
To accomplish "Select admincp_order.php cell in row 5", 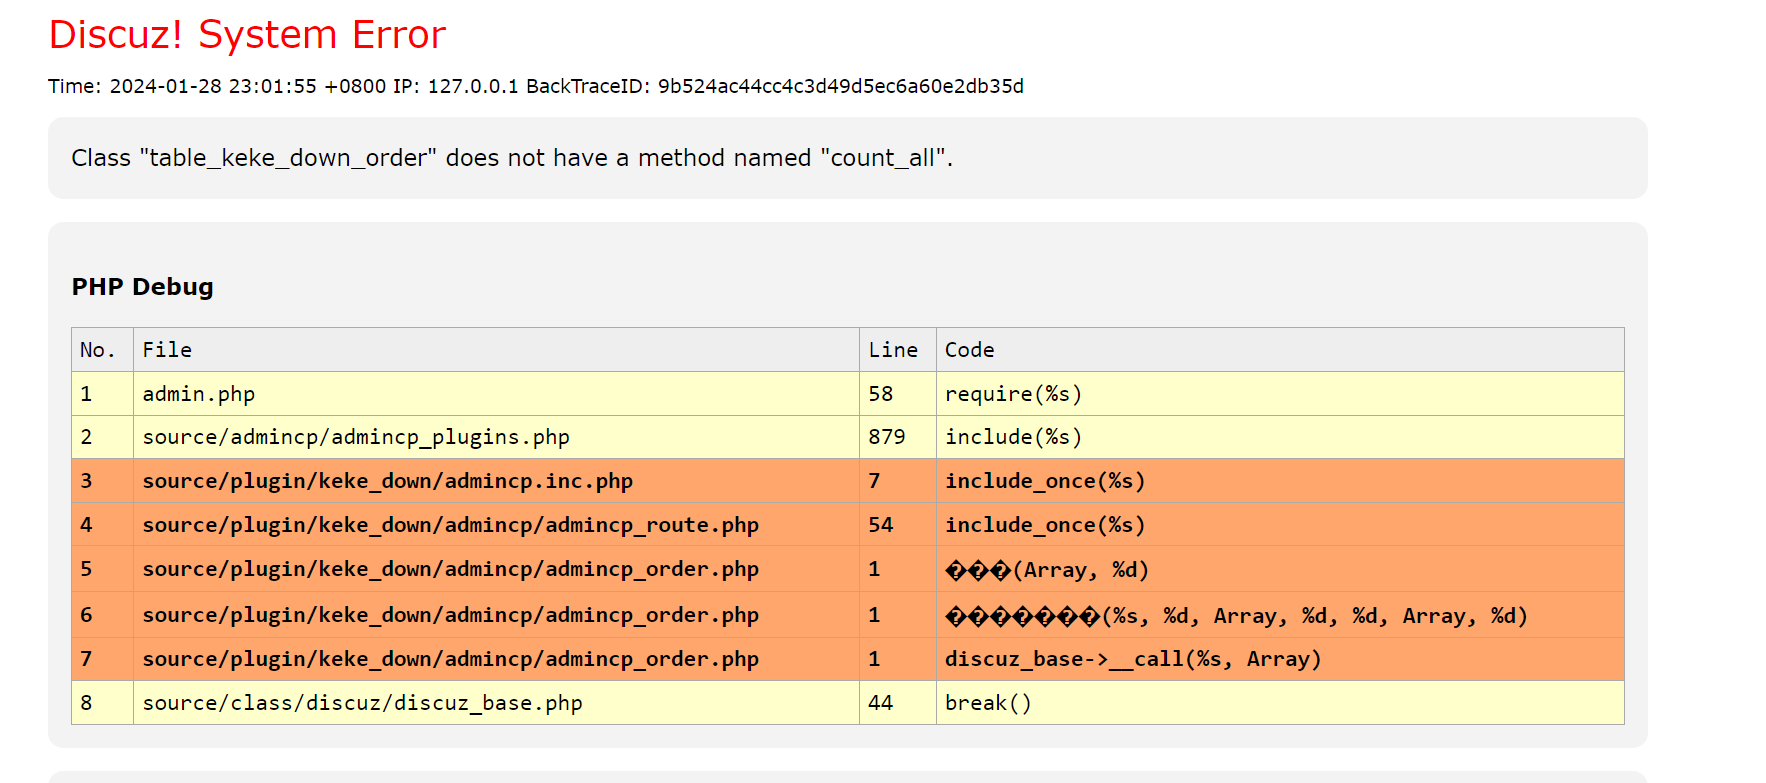I will click(496, 569).
